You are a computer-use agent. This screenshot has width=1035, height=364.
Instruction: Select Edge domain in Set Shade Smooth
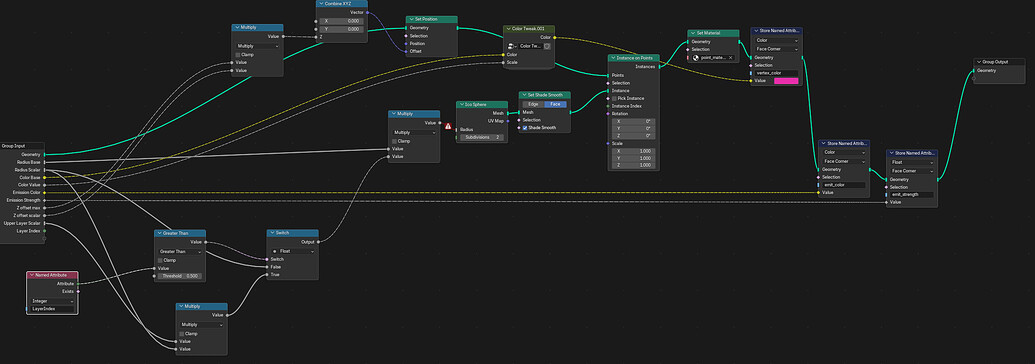533,104
